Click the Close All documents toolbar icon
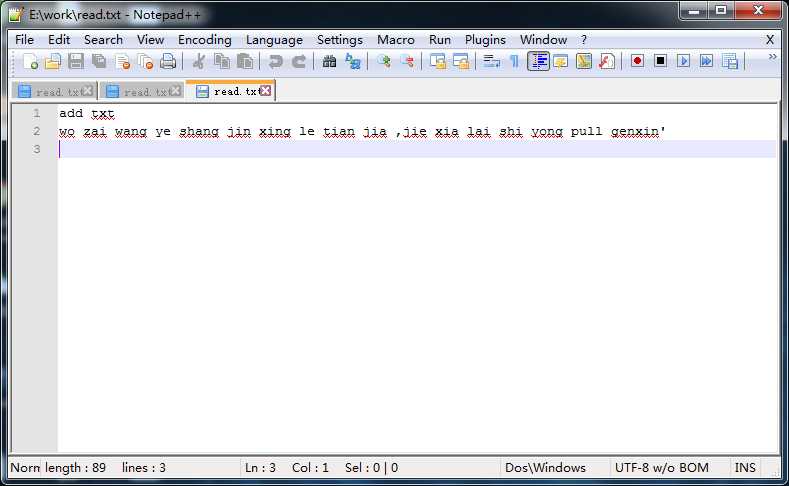This screenshot has width=789, height=486. pos(145,61)
